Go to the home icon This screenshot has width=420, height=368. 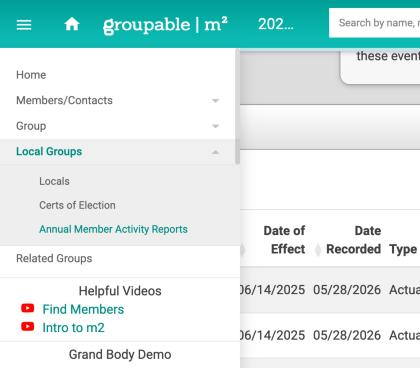point(72,24)
